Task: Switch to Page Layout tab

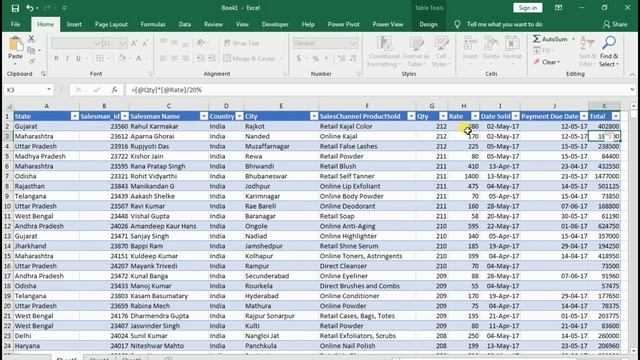Action: [x=111, y=24]
